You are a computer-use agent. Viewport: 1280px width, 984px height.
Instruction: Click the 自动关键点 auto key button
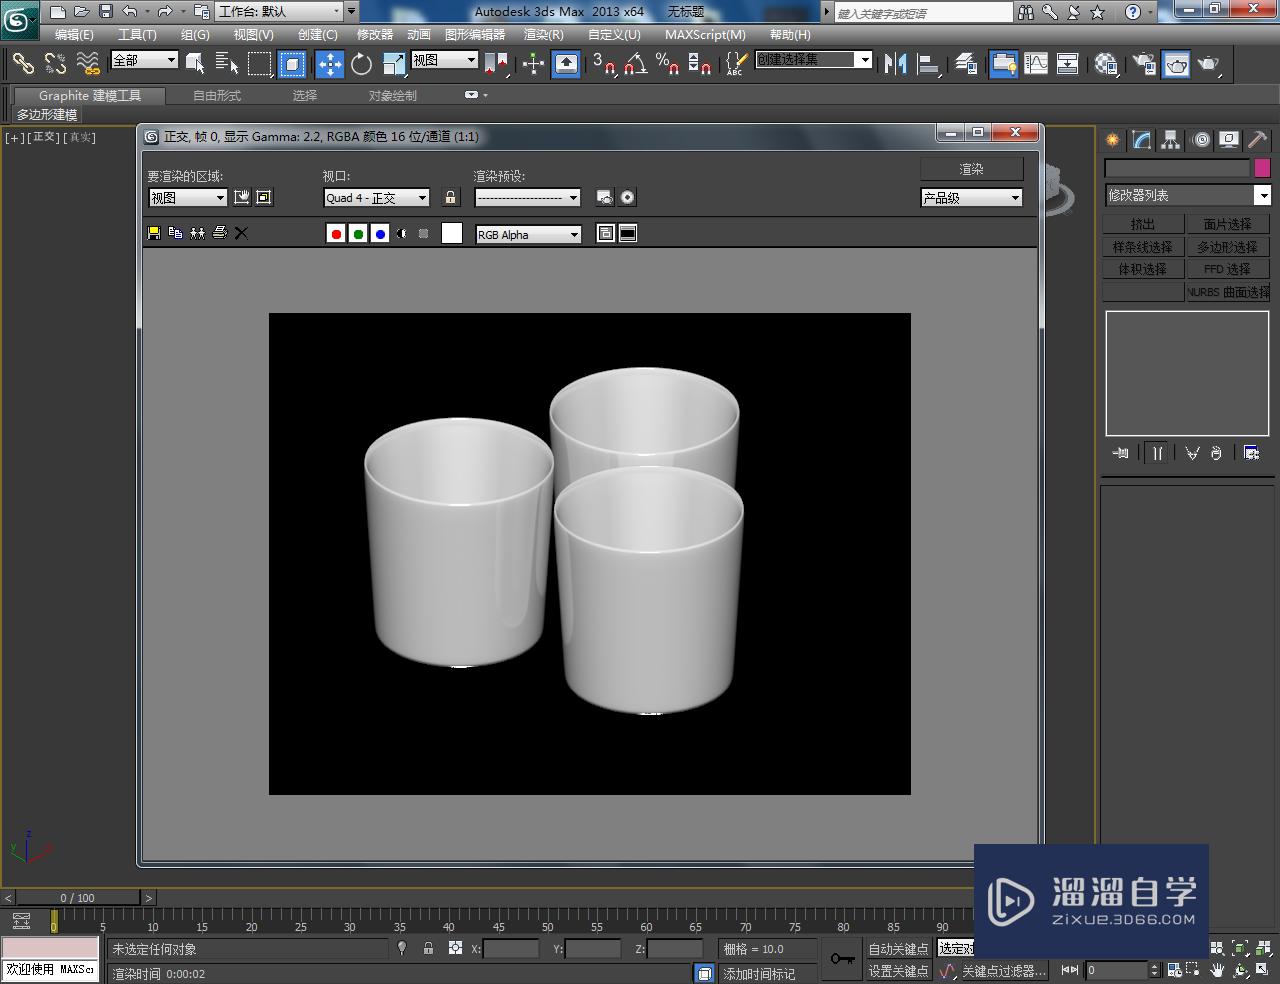[898, 949]
